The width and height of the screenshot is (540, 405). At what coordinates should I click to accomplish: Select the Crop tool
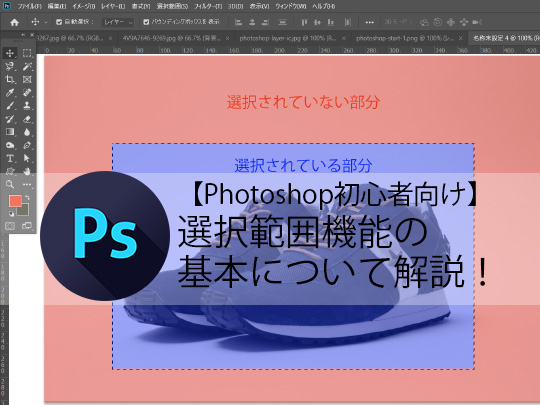10,79
